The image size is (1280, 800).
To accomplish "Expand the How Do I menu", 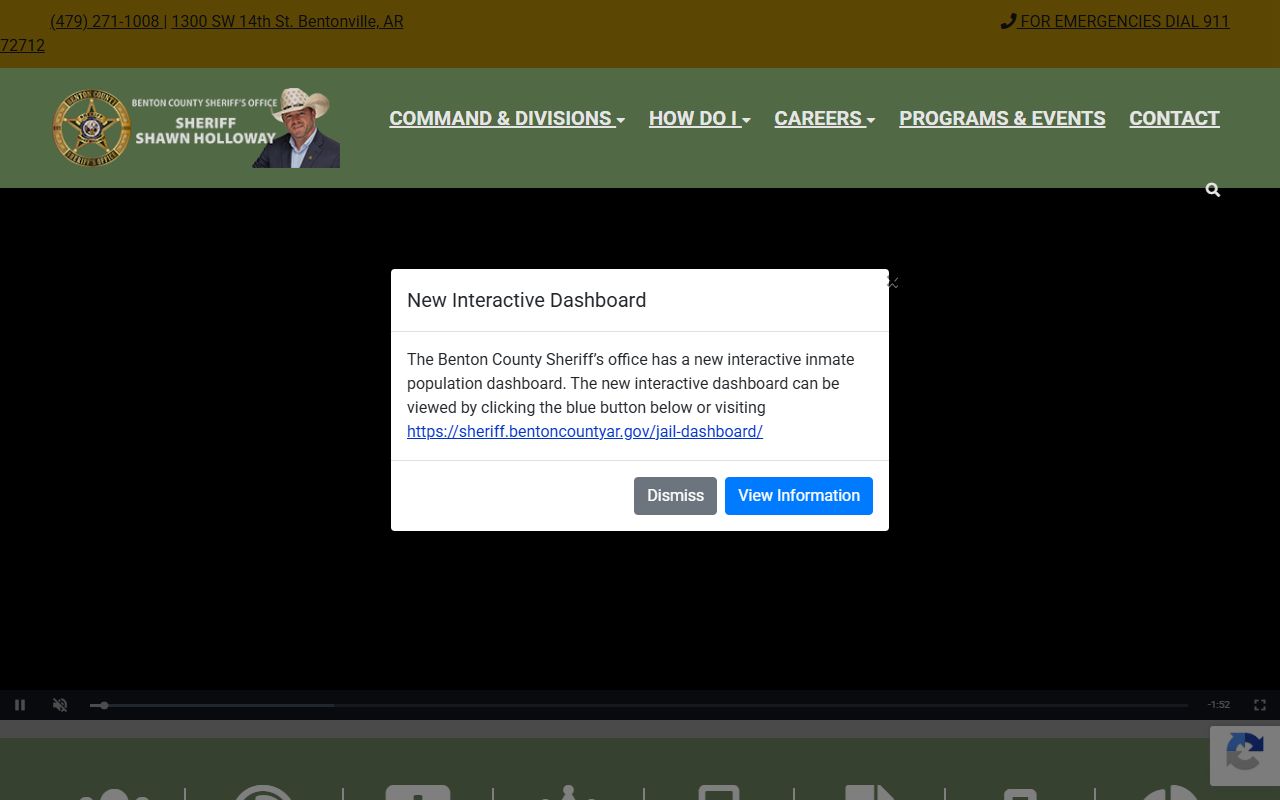I will coord(699,118).
